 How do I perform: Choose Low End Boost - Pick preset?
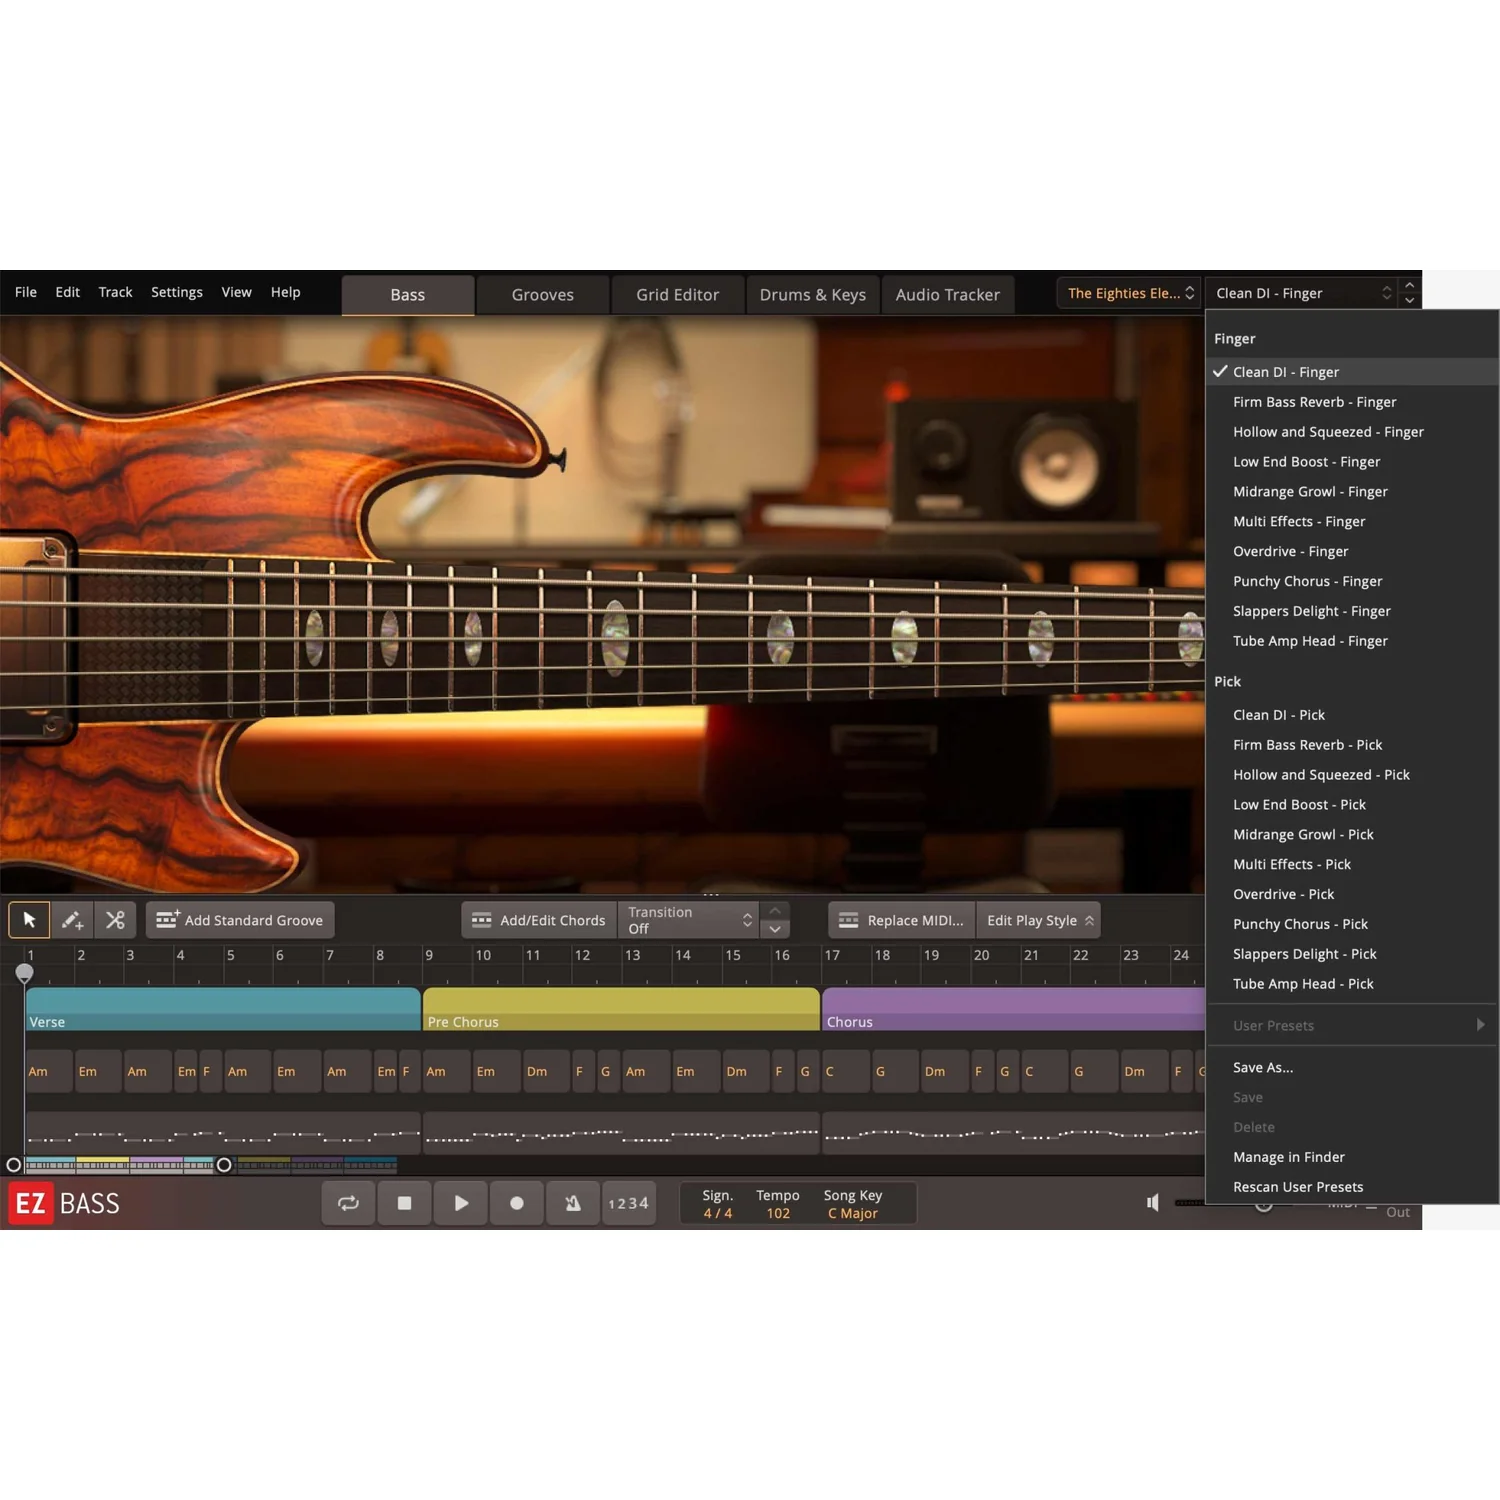[x=1352, y=805]
